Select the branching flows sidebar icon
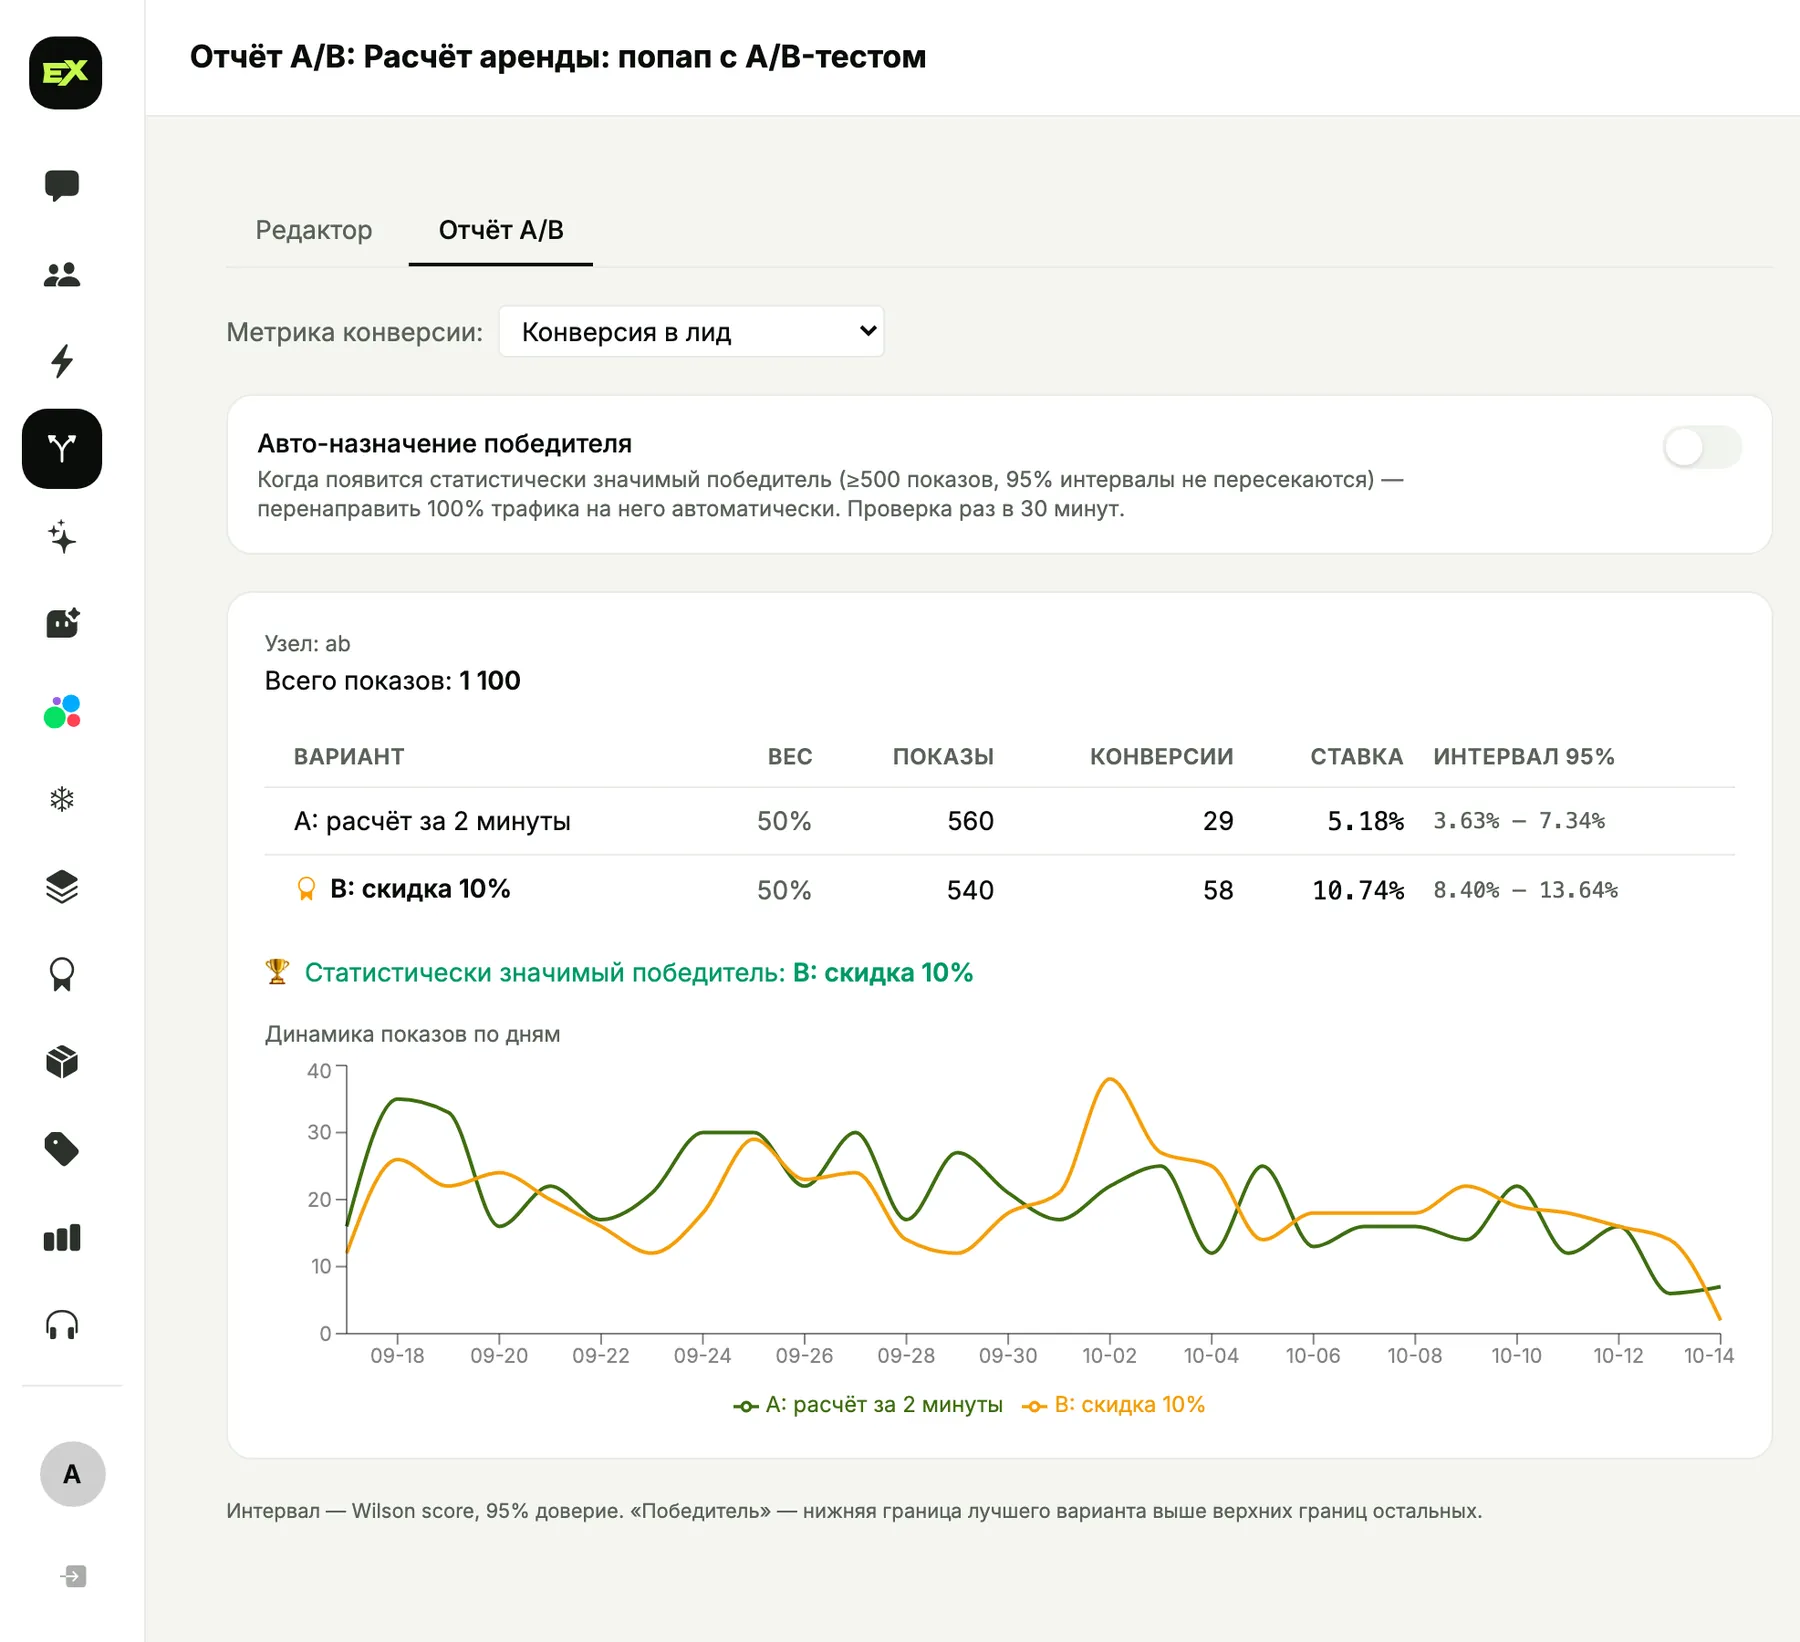This screenshot has width=1800, height=1642. click(62, 449)
